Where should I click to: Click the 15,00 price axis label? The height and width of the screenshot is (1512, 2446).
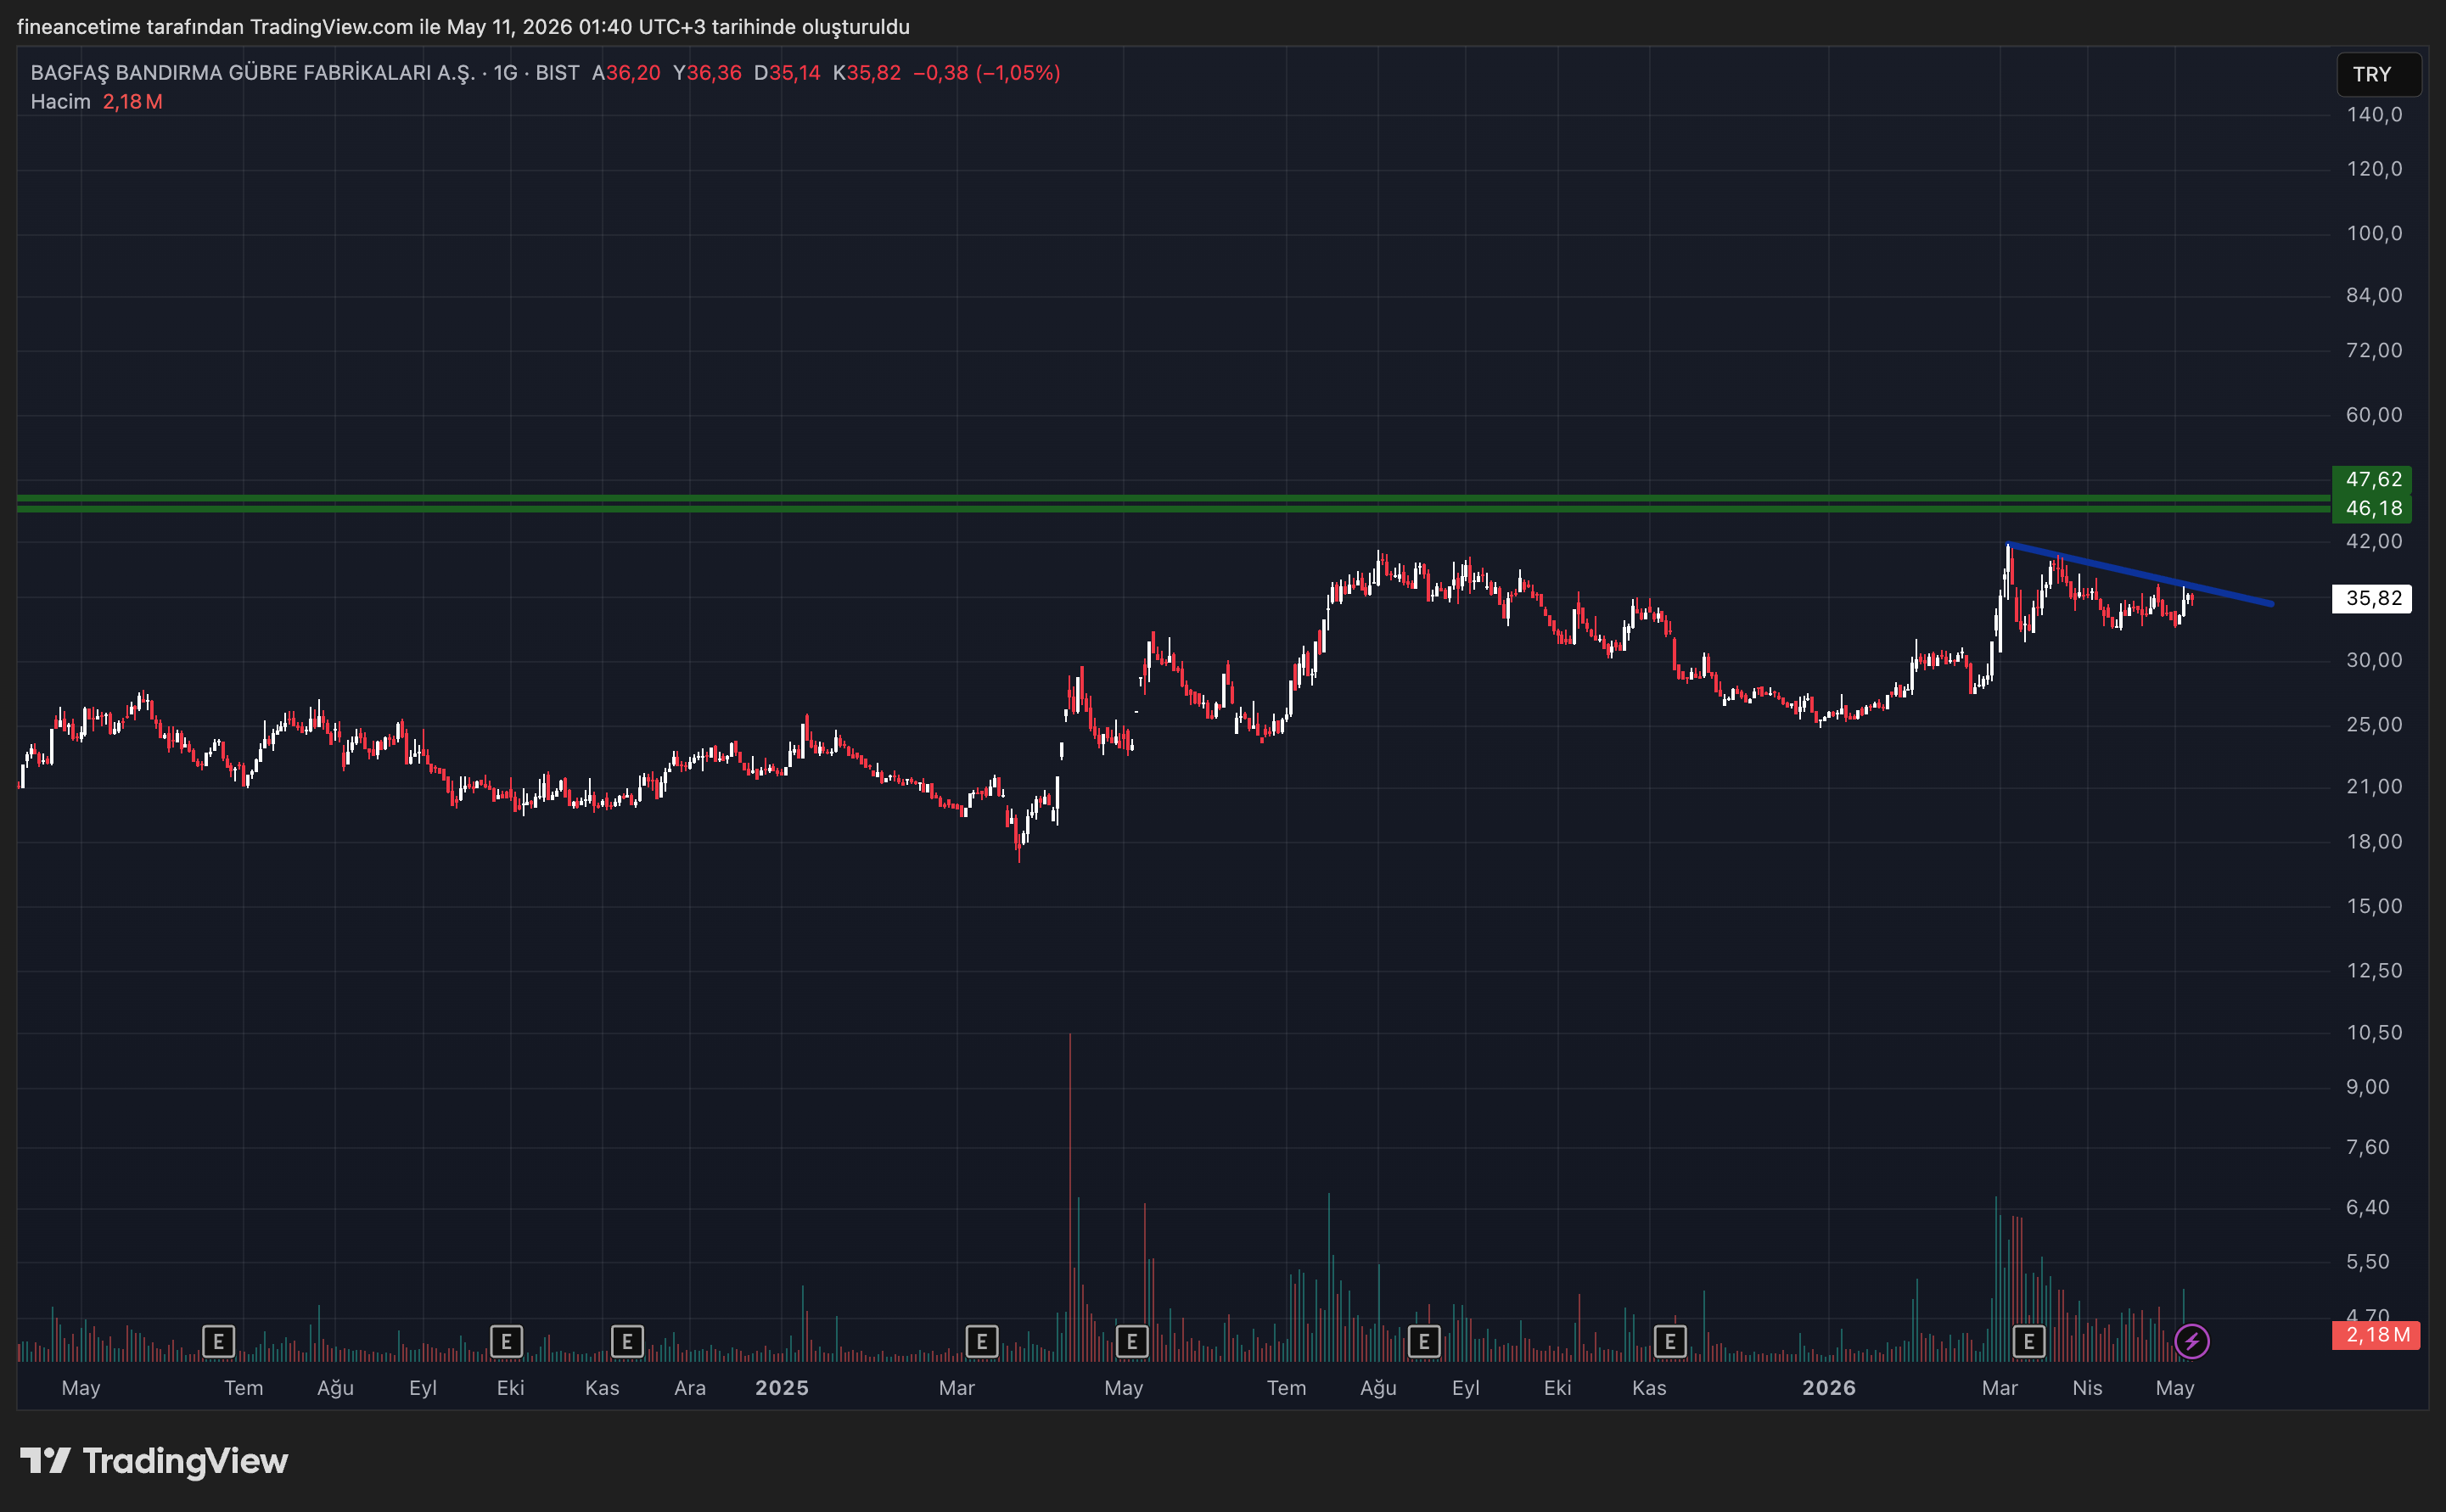[x=2374, y=907]
